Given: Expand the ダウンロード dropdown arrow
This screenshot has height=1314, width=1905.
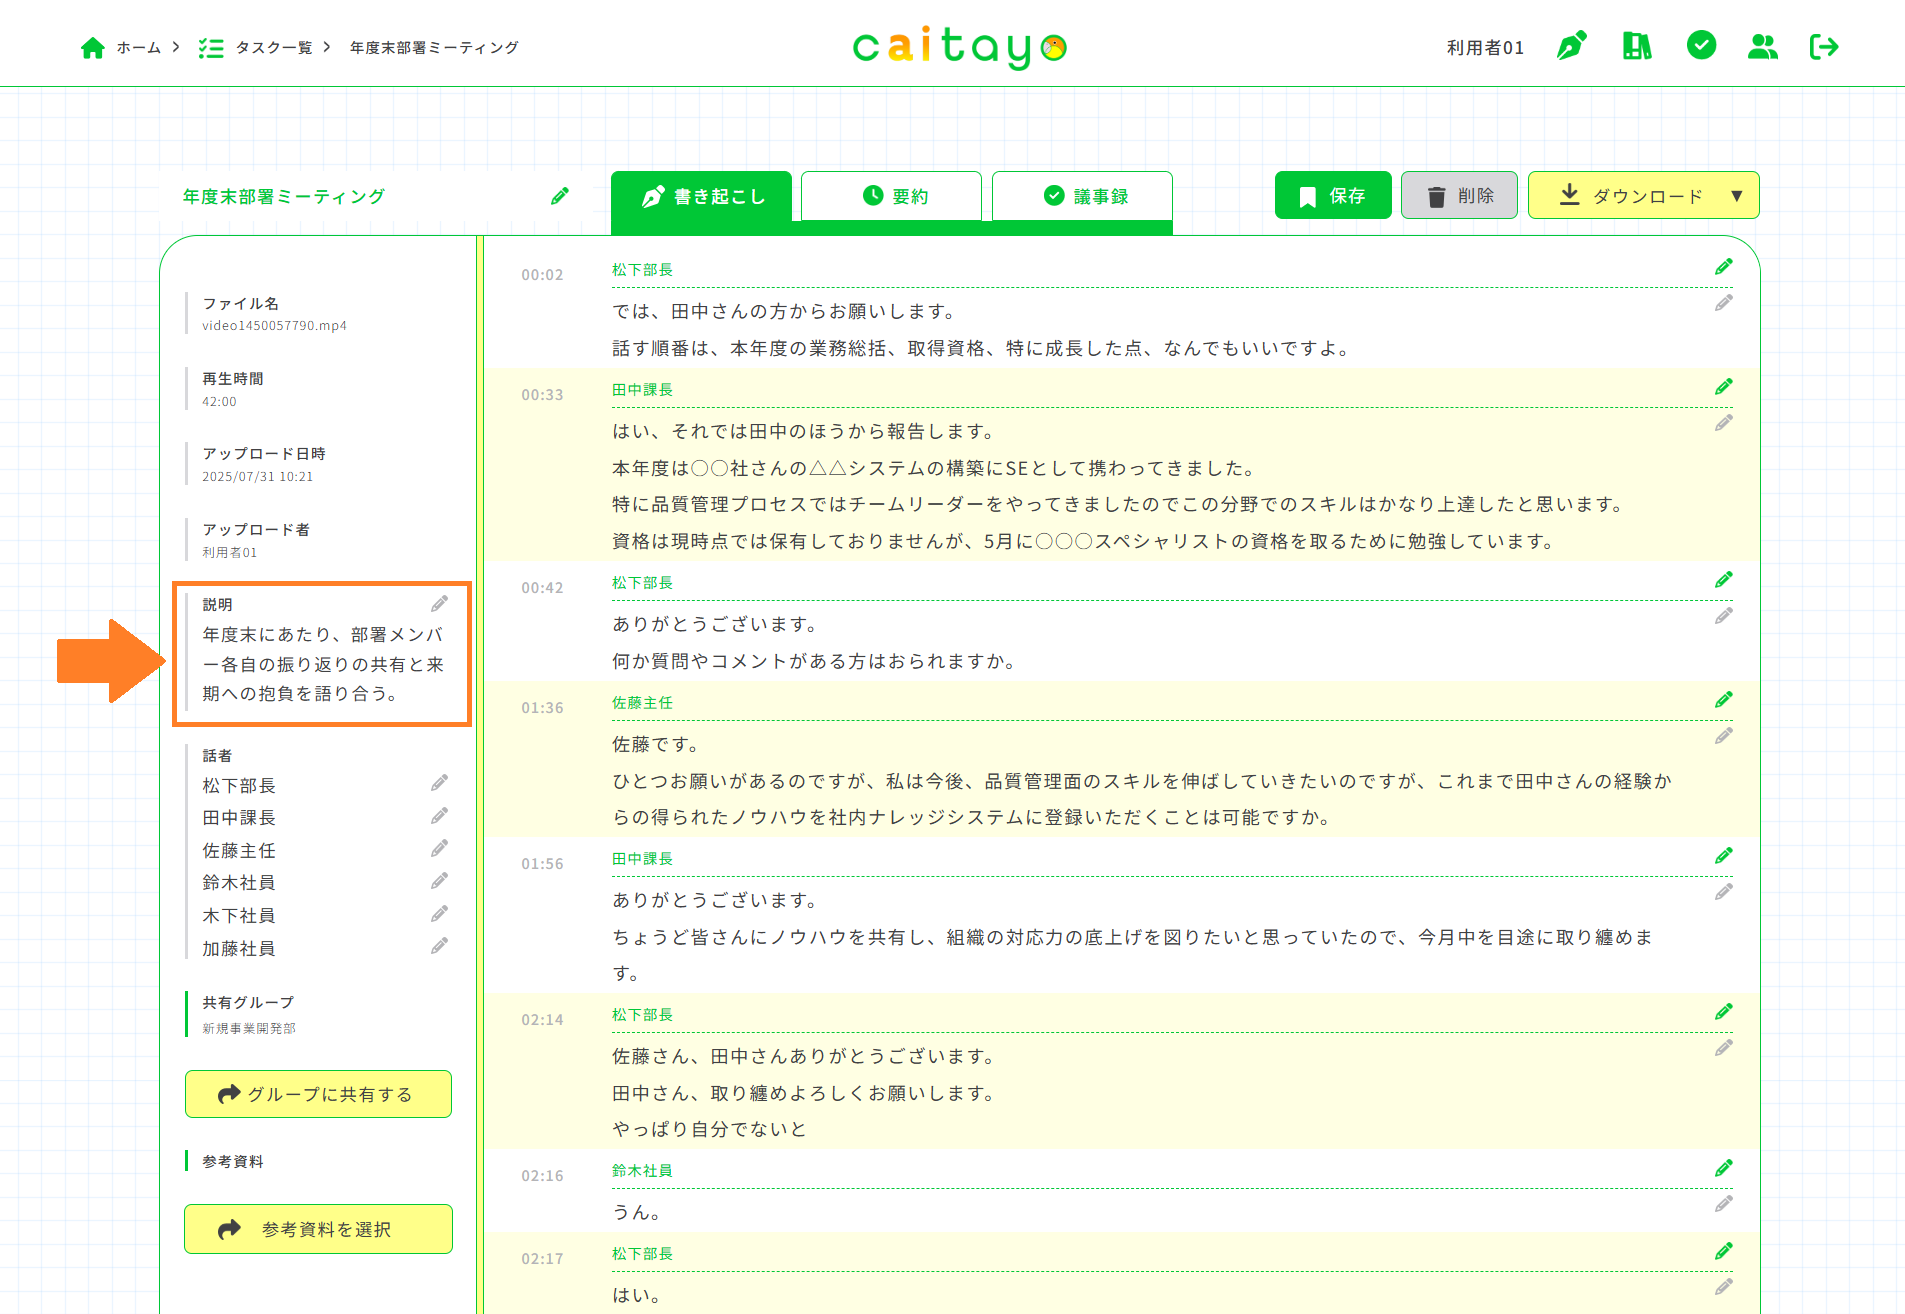Looking at the screenshot, I should [x=1737, y=196].
